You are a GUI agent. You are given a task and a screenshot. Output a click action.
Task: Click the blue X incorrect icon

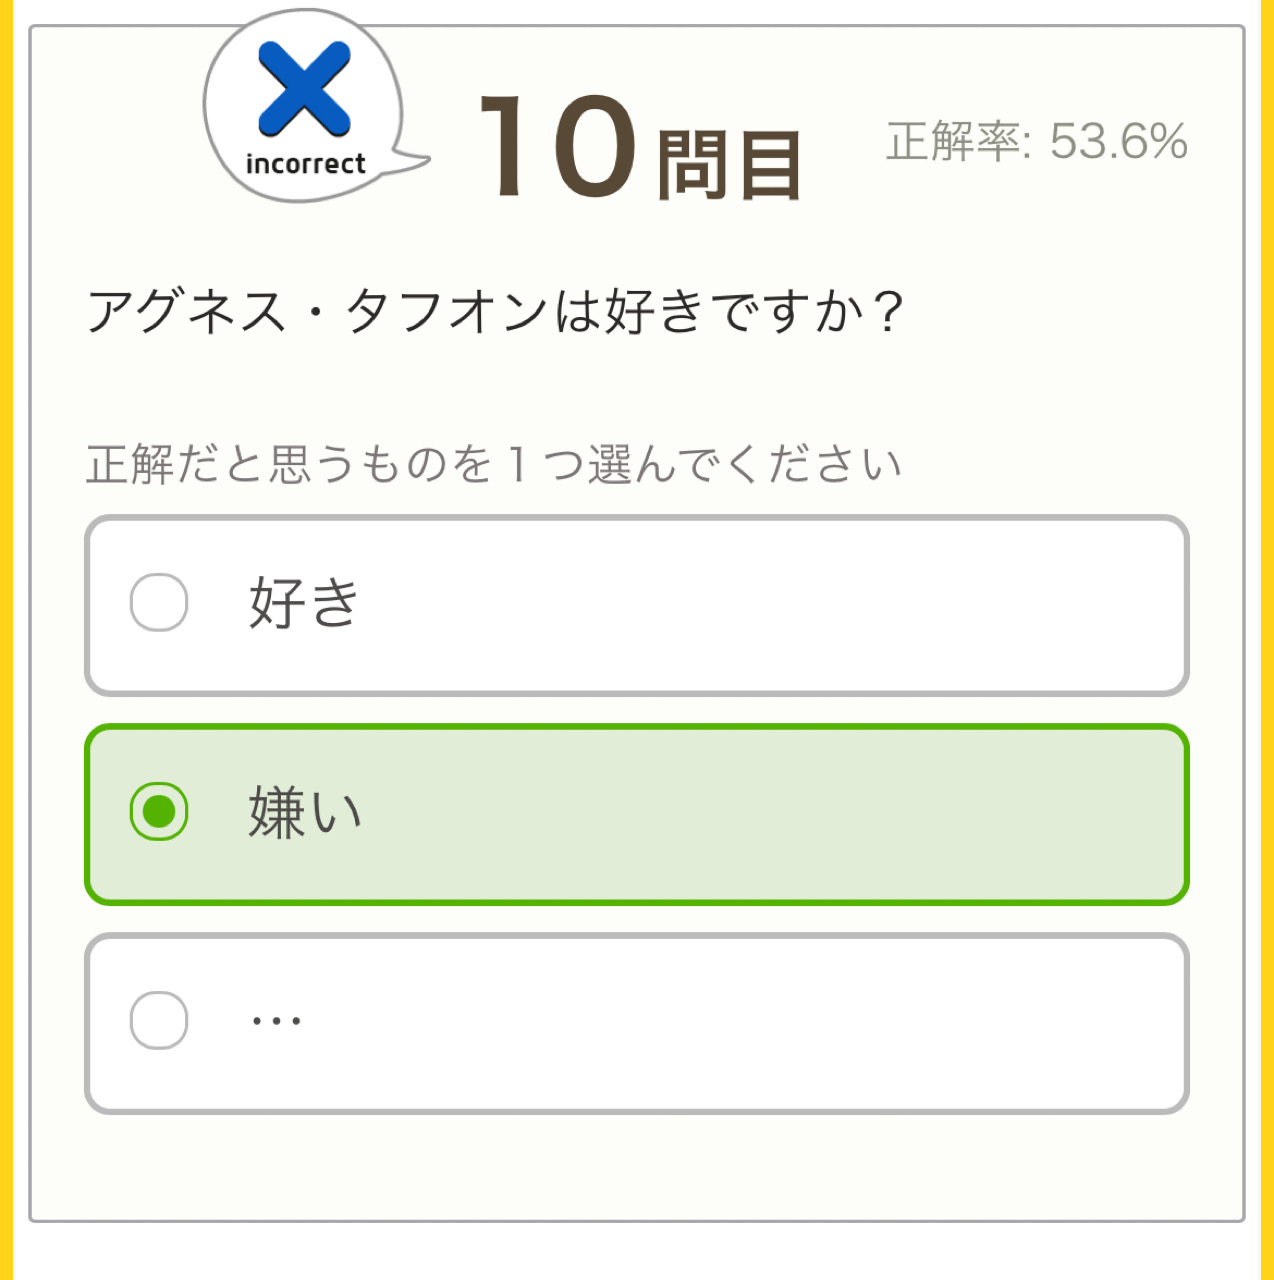(x=304, y=89)
